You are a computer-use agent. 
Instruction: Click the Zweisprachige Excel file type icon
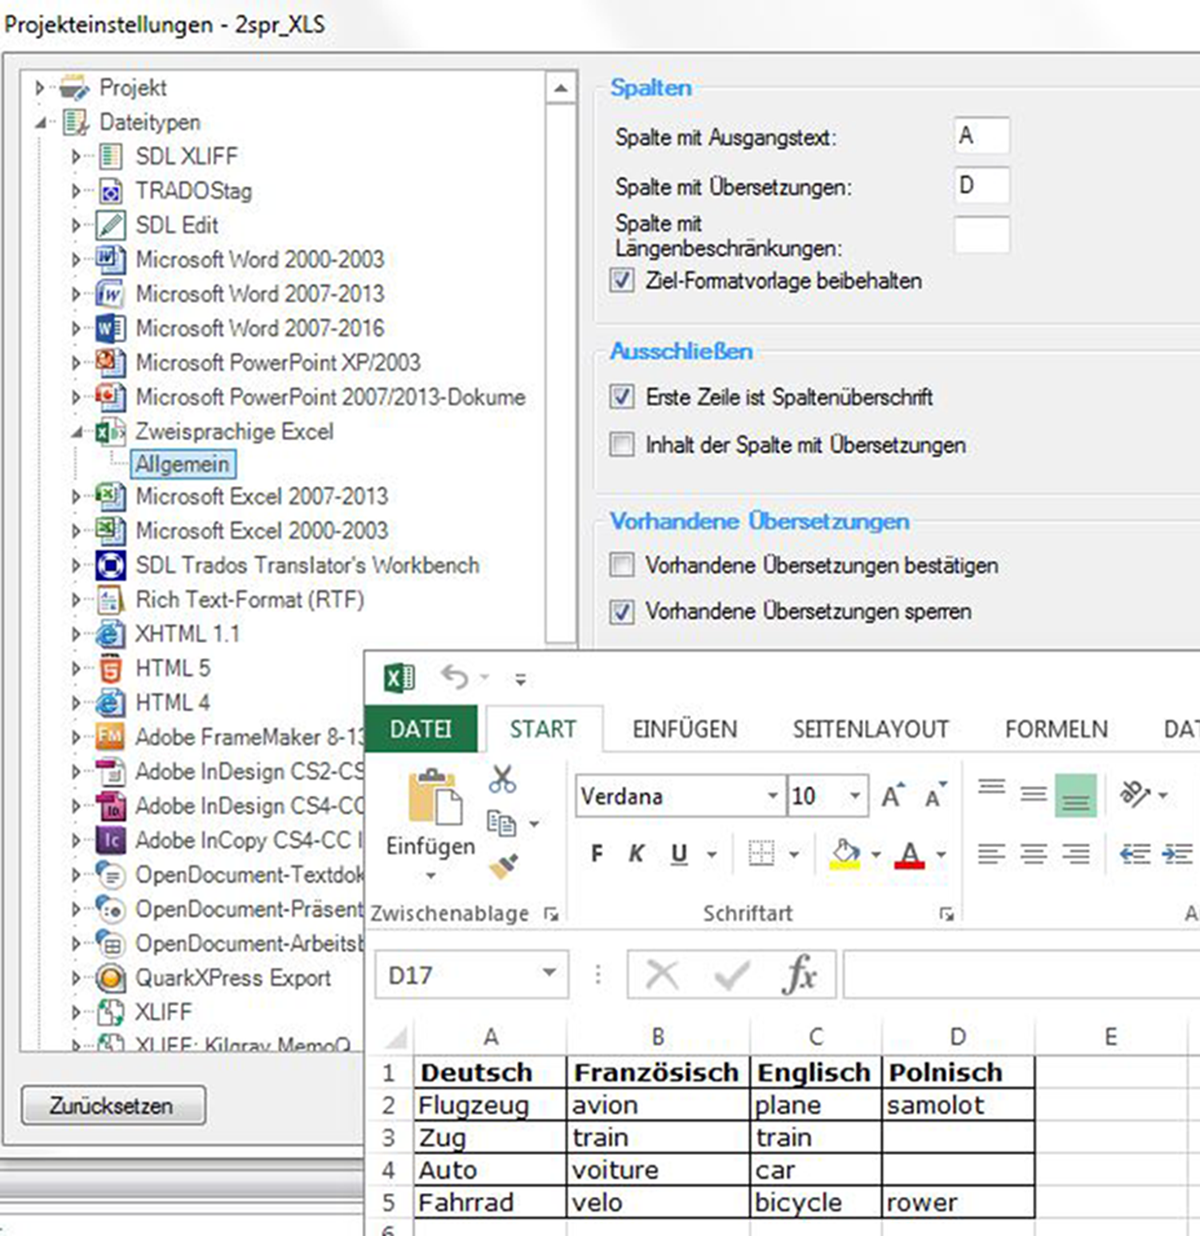click(110, 432)
